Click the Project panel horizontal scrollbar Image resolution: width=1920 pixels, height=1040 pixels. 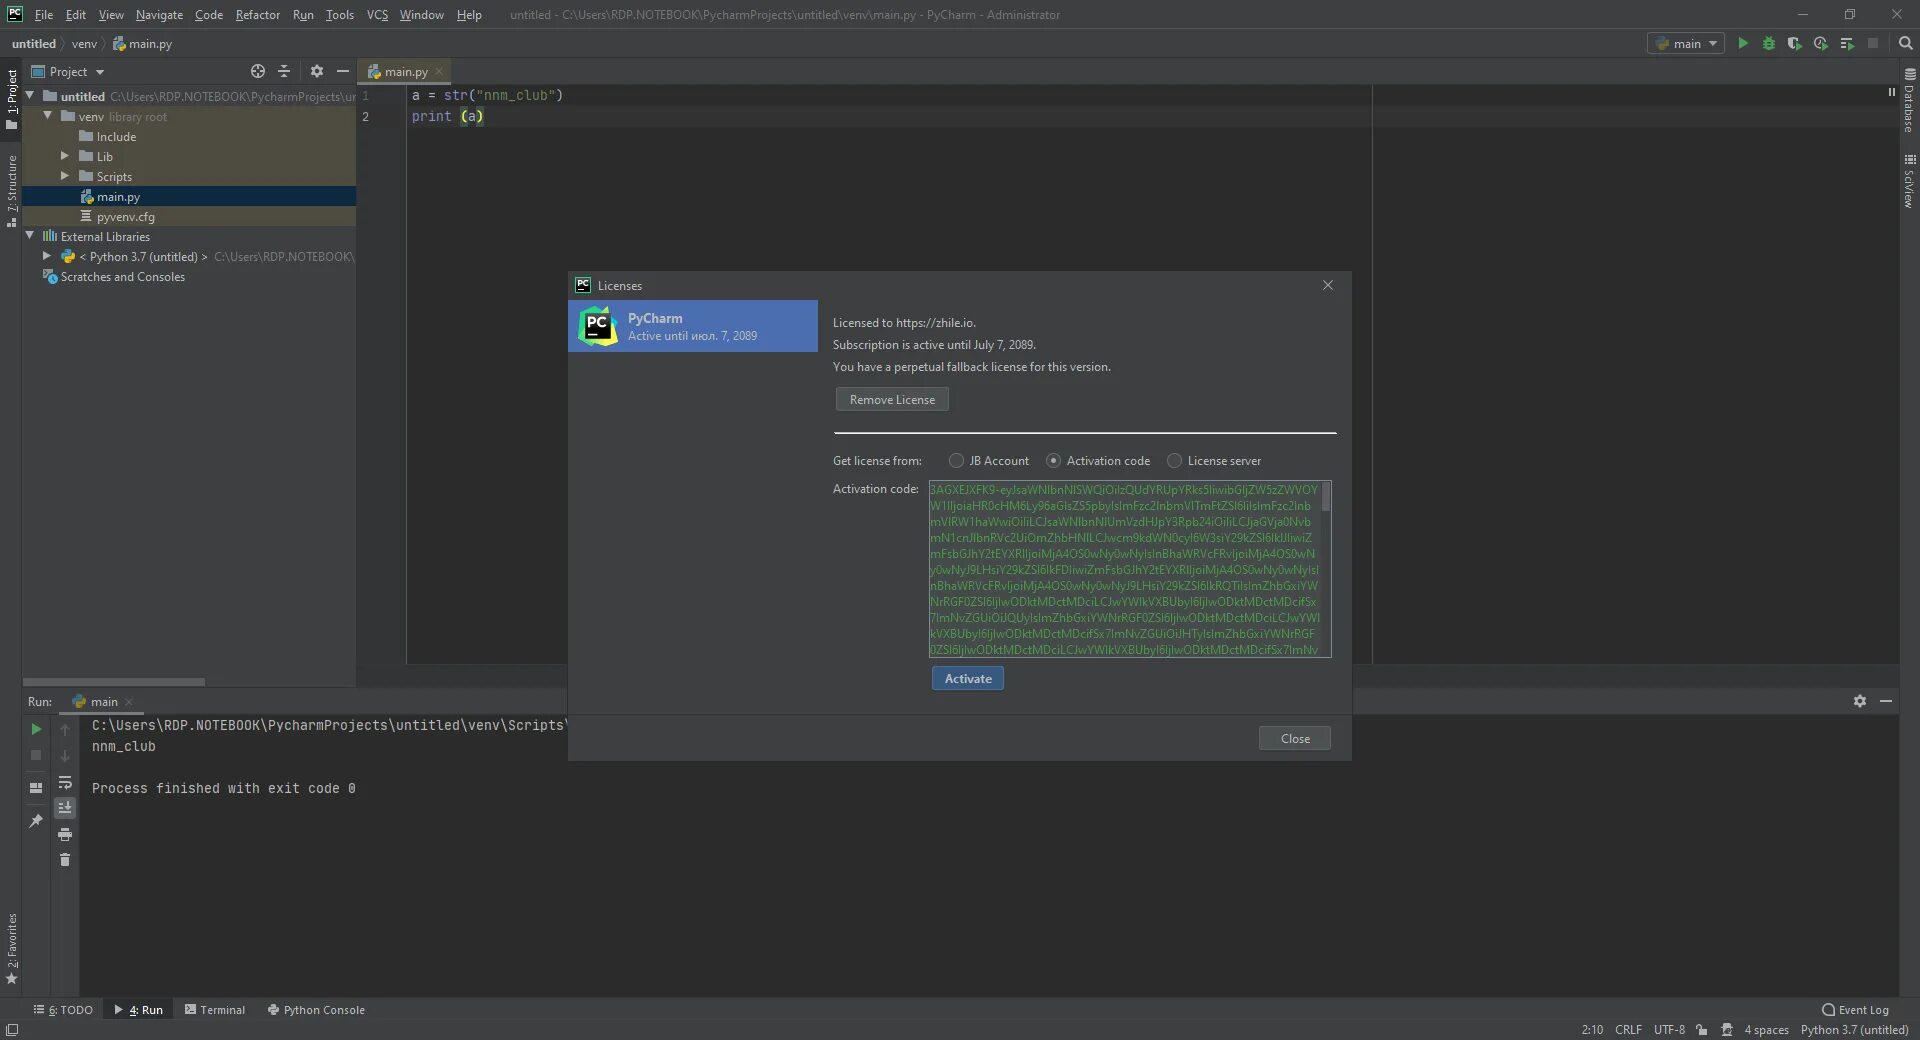coord(114,682)
